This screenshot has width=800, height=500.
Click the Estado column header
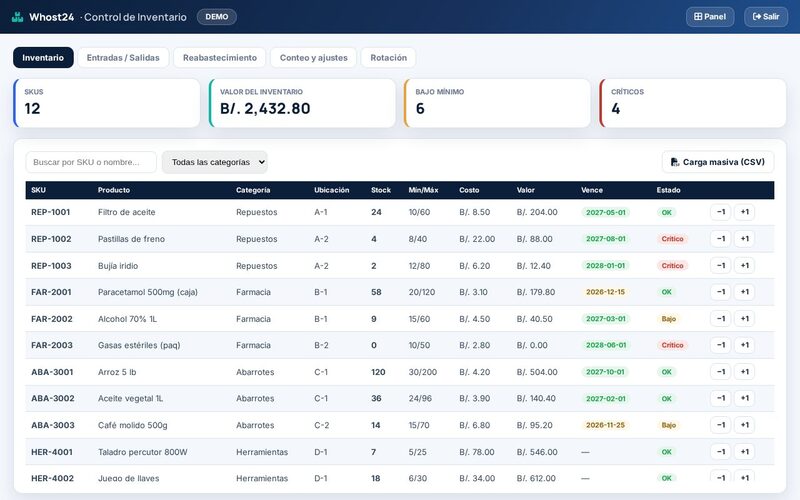pos(668,190)
